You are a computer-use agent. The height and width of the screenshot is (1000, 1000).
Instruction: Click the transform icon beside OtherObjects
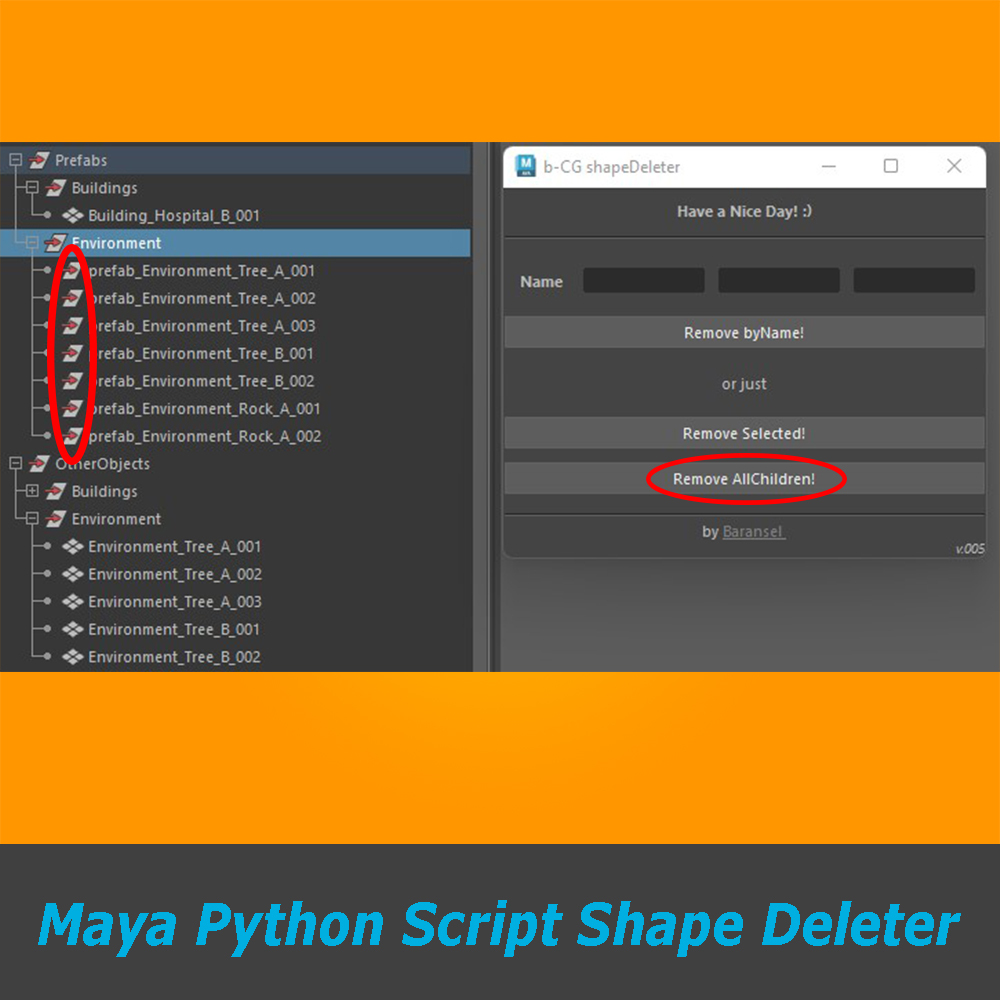39,464
